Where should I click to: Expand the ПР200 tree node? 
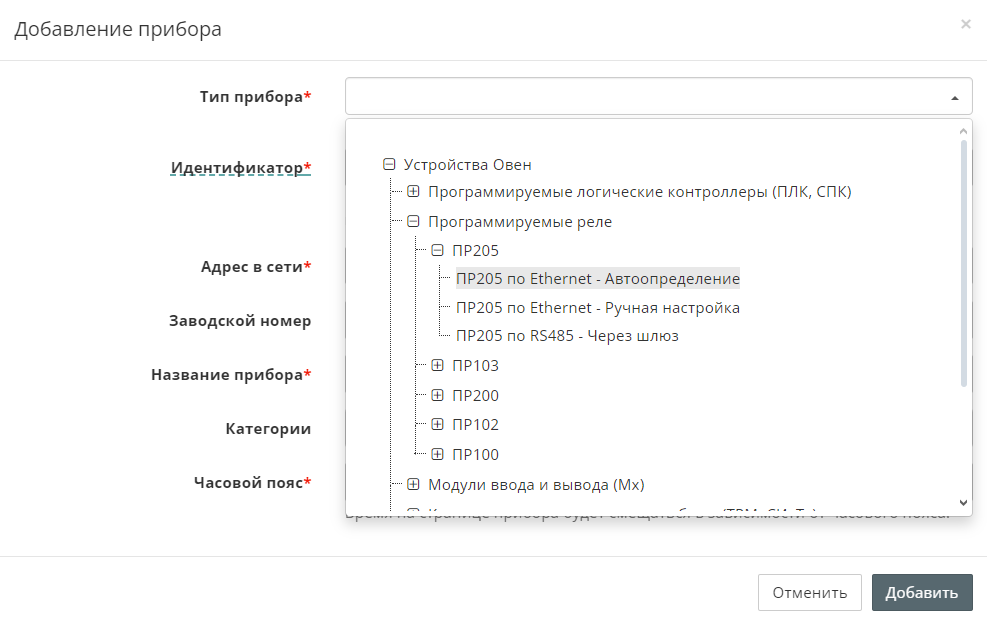(437, 395)
